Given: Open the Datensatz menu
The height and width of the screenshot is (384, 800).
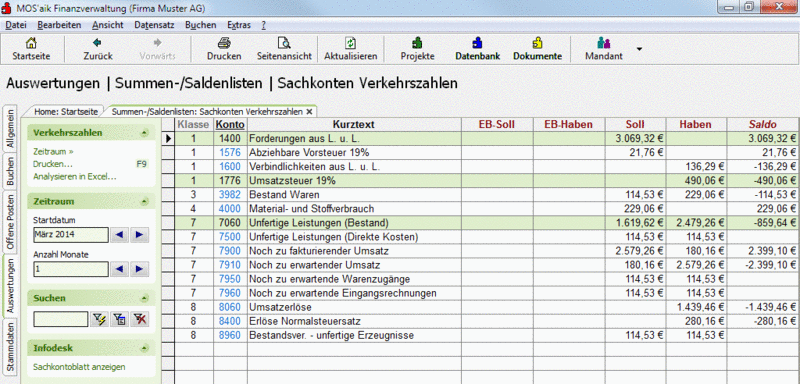Looking at the screenshot, I should tap(155, 24).
